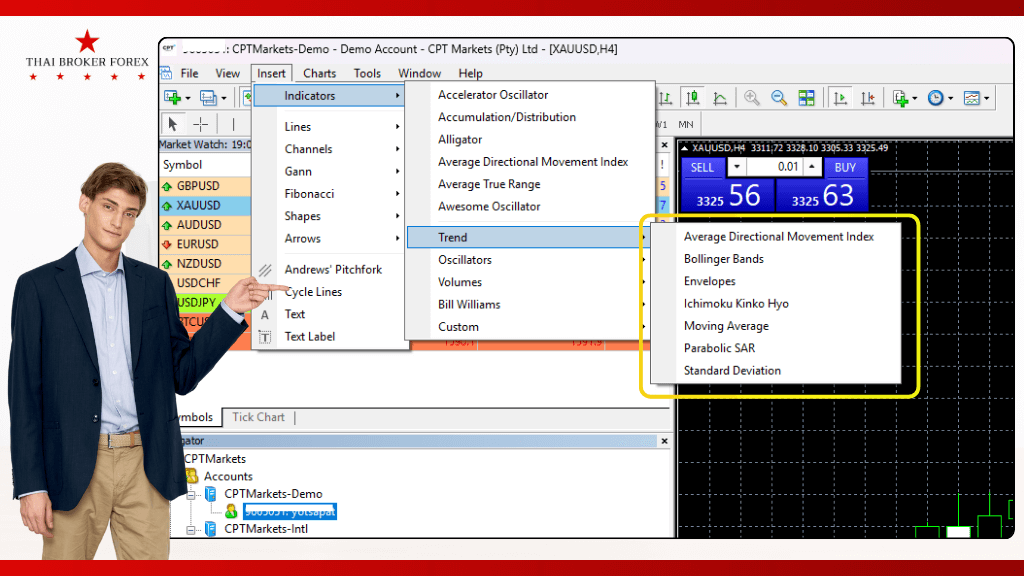This screenshot has width=1024, height=576.
Task: Toggle one-click trading panel triangle
Action: tap(684, 148)
